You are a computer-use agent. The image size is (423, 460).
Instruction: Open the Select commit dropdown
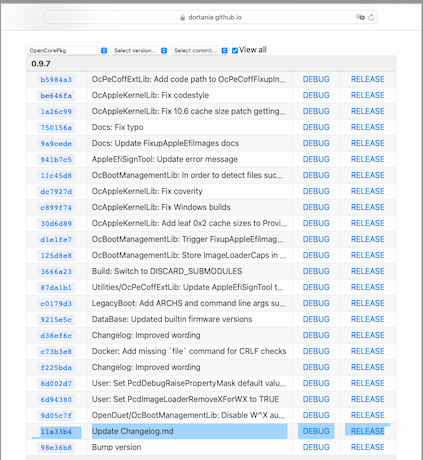coord(199,50)
